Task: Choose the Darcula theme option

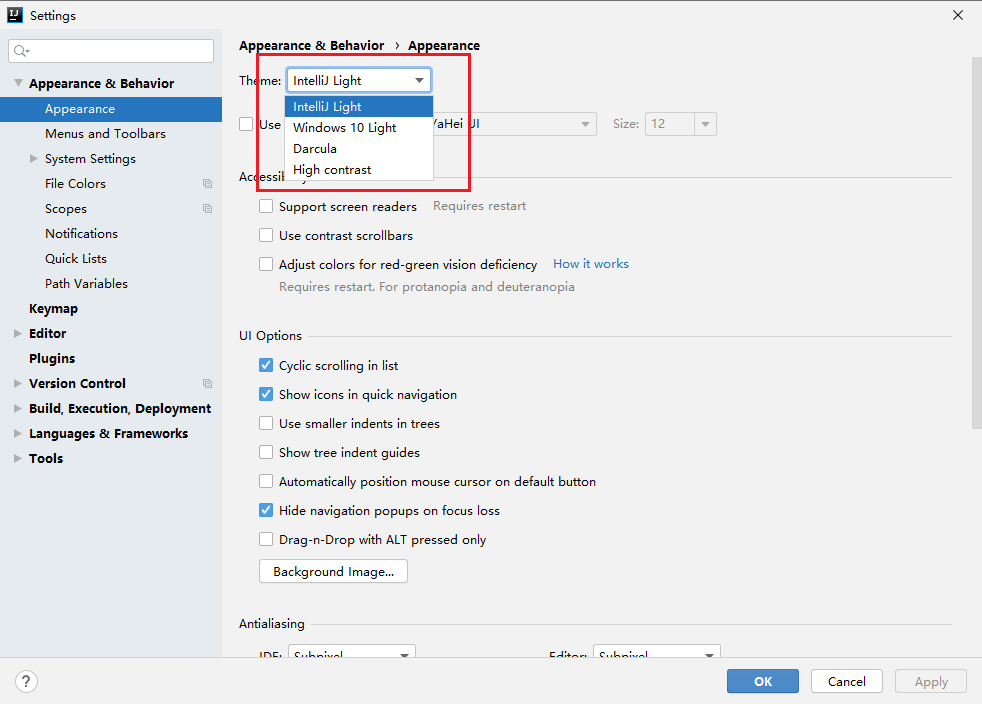Action: [359, 148]
